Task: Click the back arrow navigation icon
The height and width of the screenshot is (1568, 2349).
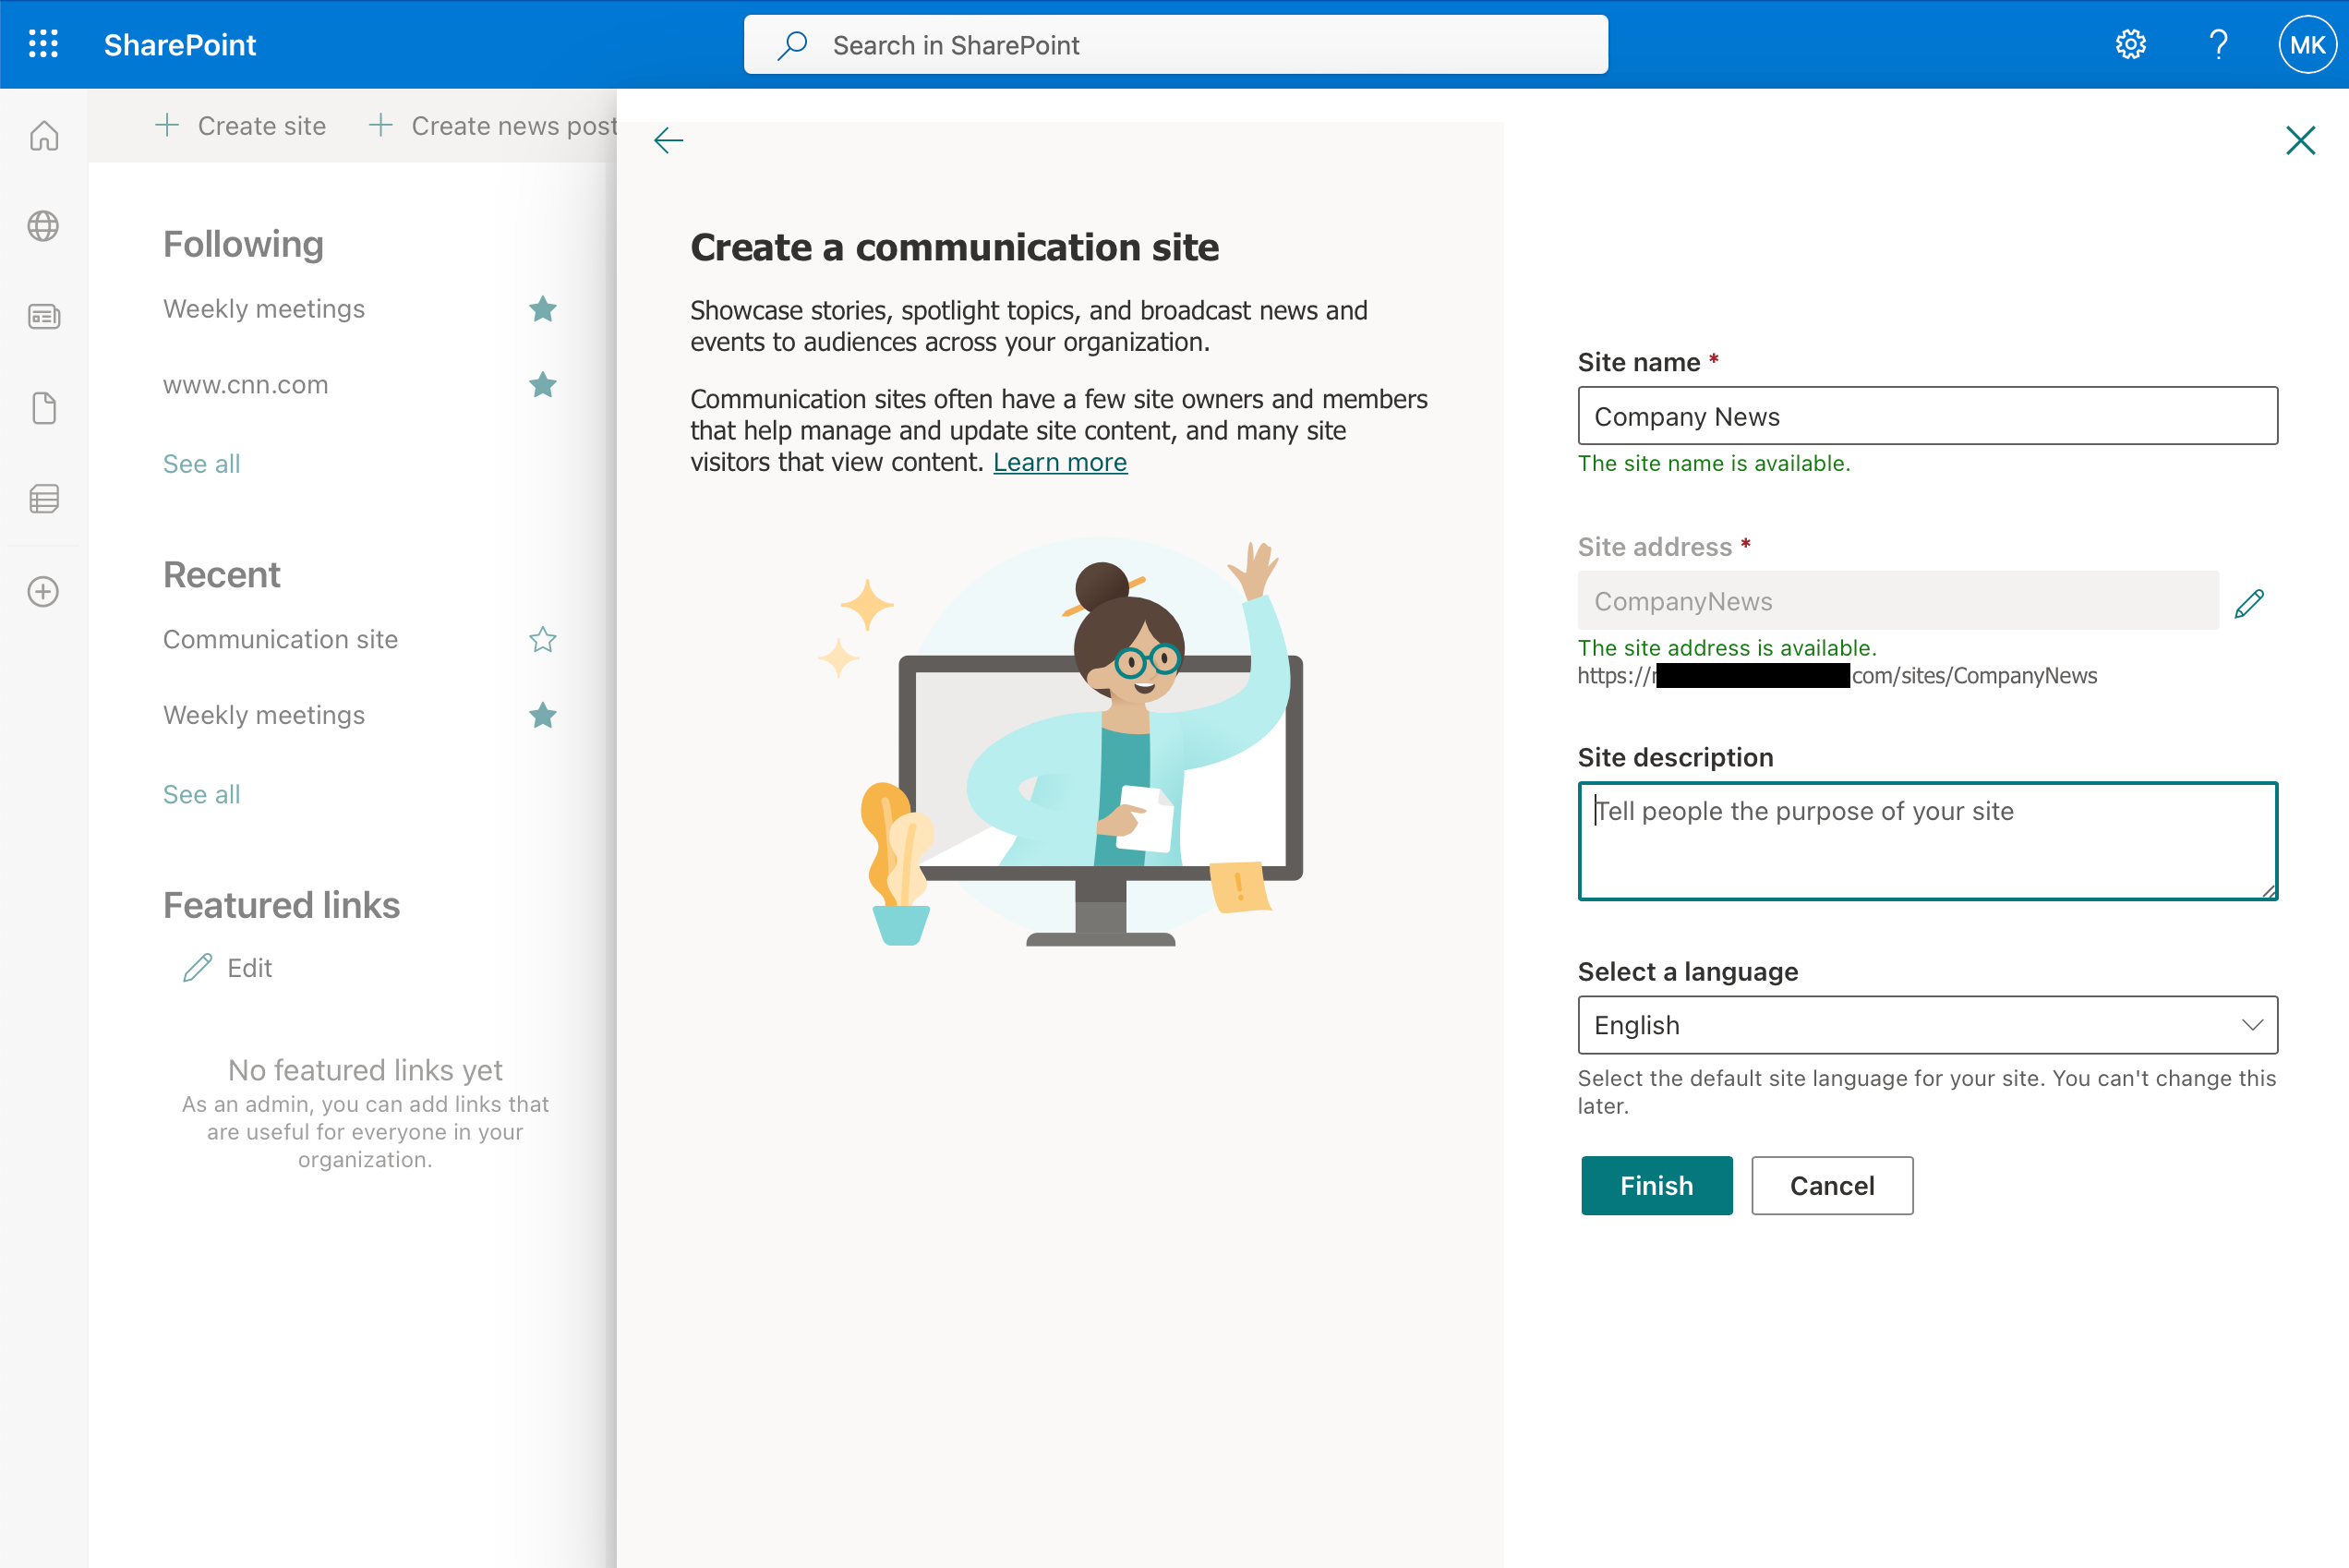Action: [x=669, y=140]
